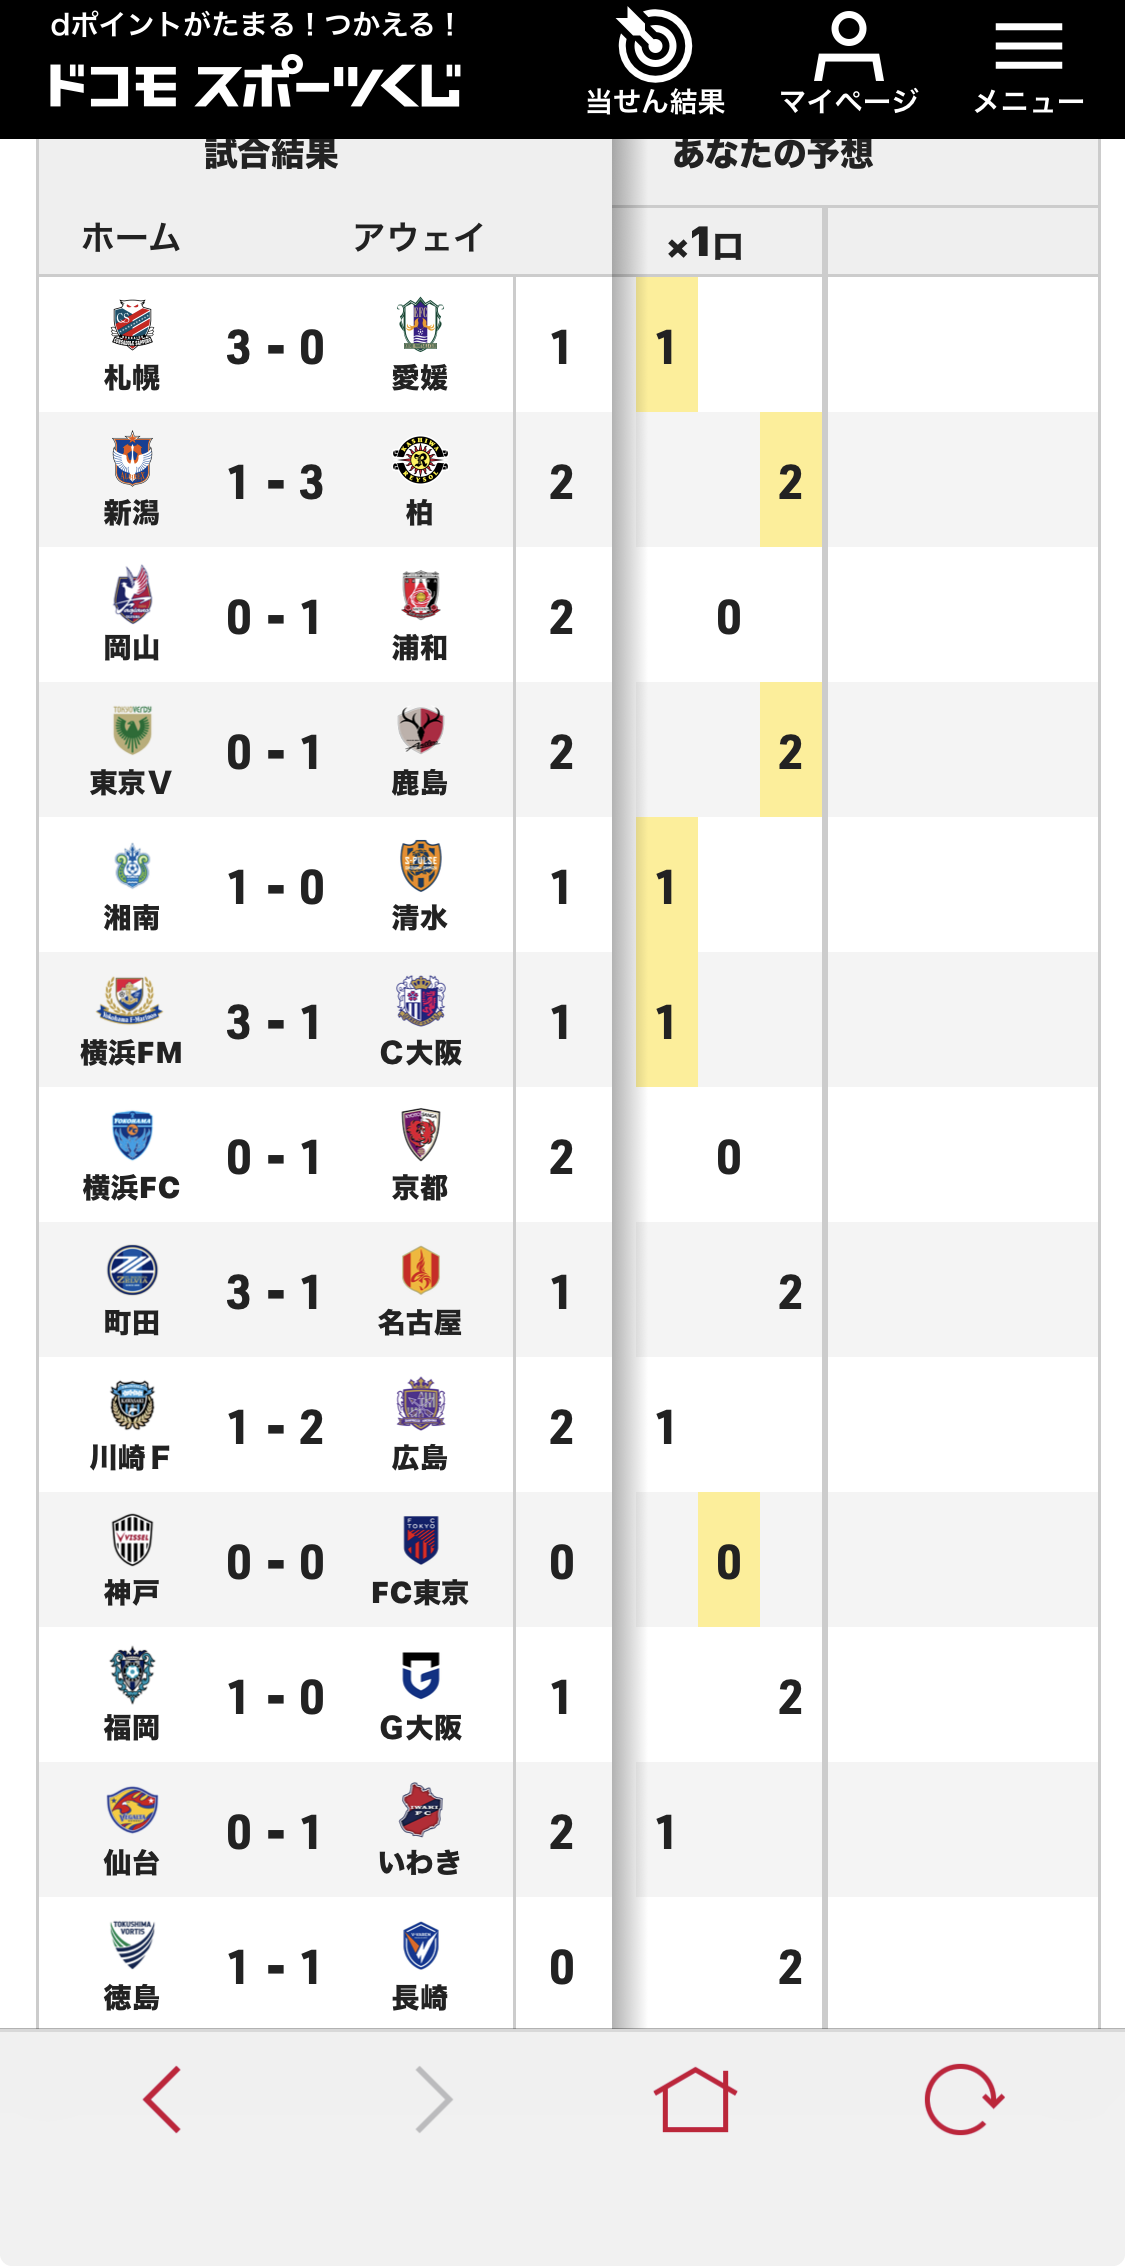Open the メニュー hamburger menu
The width and height of the screenshot is (1125, 2266).
tap(1028, 62)
